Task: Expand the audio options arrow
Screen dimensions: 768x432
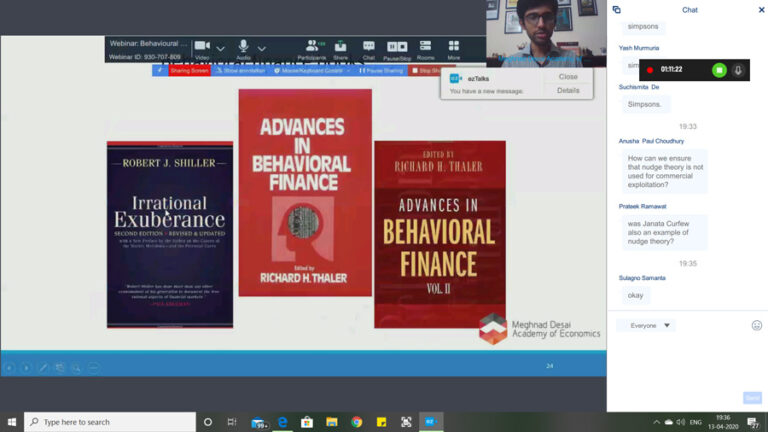Action: (x=262, y=47)
